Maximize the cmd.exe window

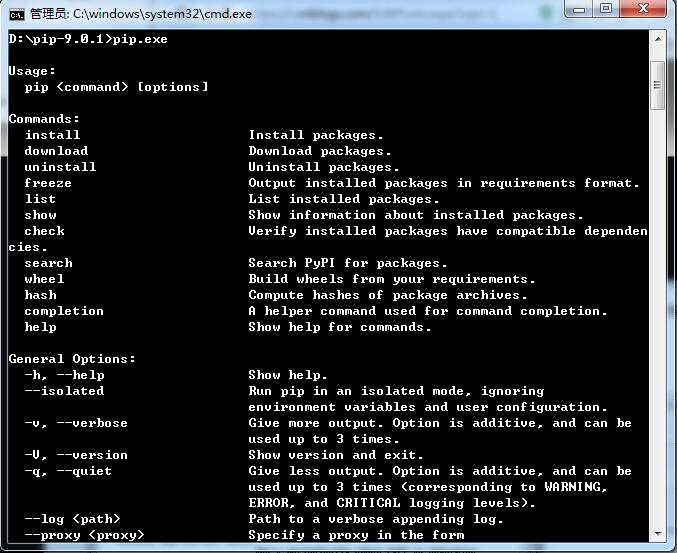click(606, 9)
